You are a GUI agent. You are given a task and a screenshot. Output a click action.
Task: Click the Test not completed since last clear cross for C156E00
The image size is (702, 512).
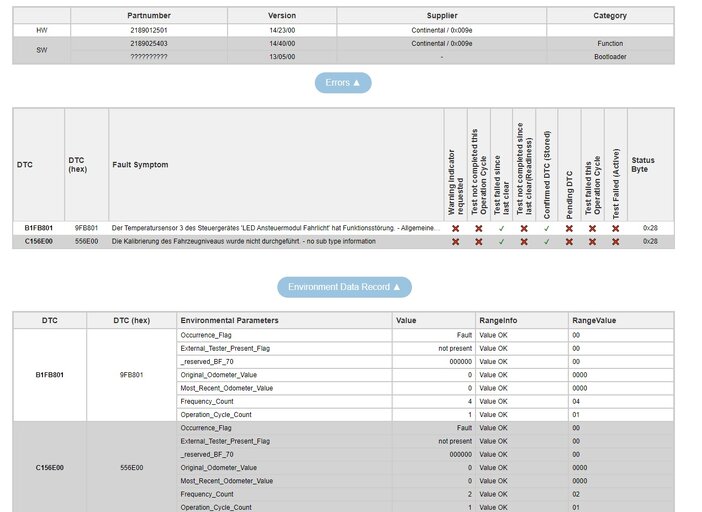524,242
